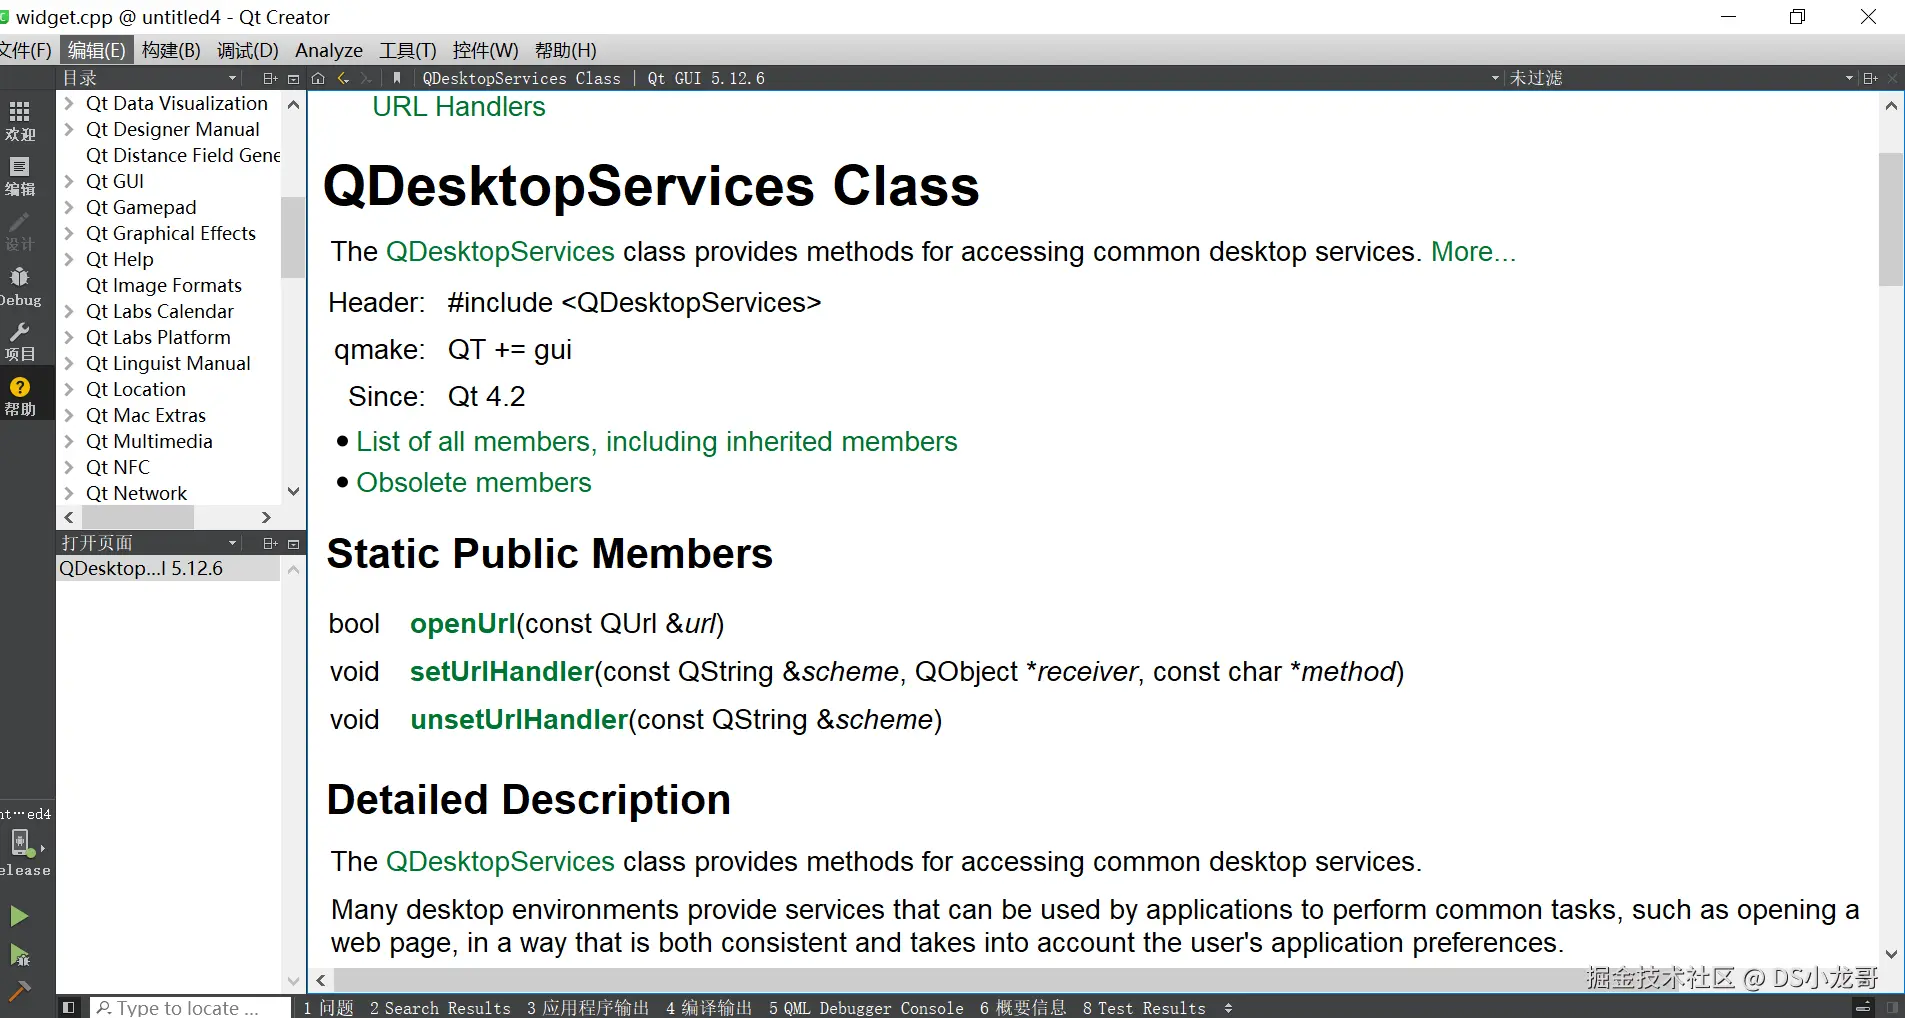This screenshot has width=1905, height=1018.
Task: Switch to the 编辑 (Edit) mode in sidebar
Action: (x=20, y=176)
